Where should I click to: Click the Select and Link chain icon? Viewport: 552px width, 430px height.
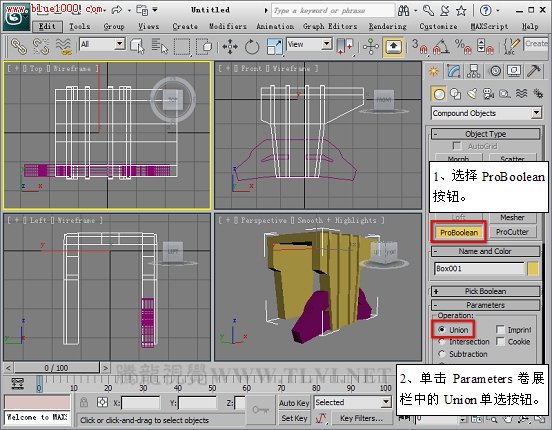point(19,46)
